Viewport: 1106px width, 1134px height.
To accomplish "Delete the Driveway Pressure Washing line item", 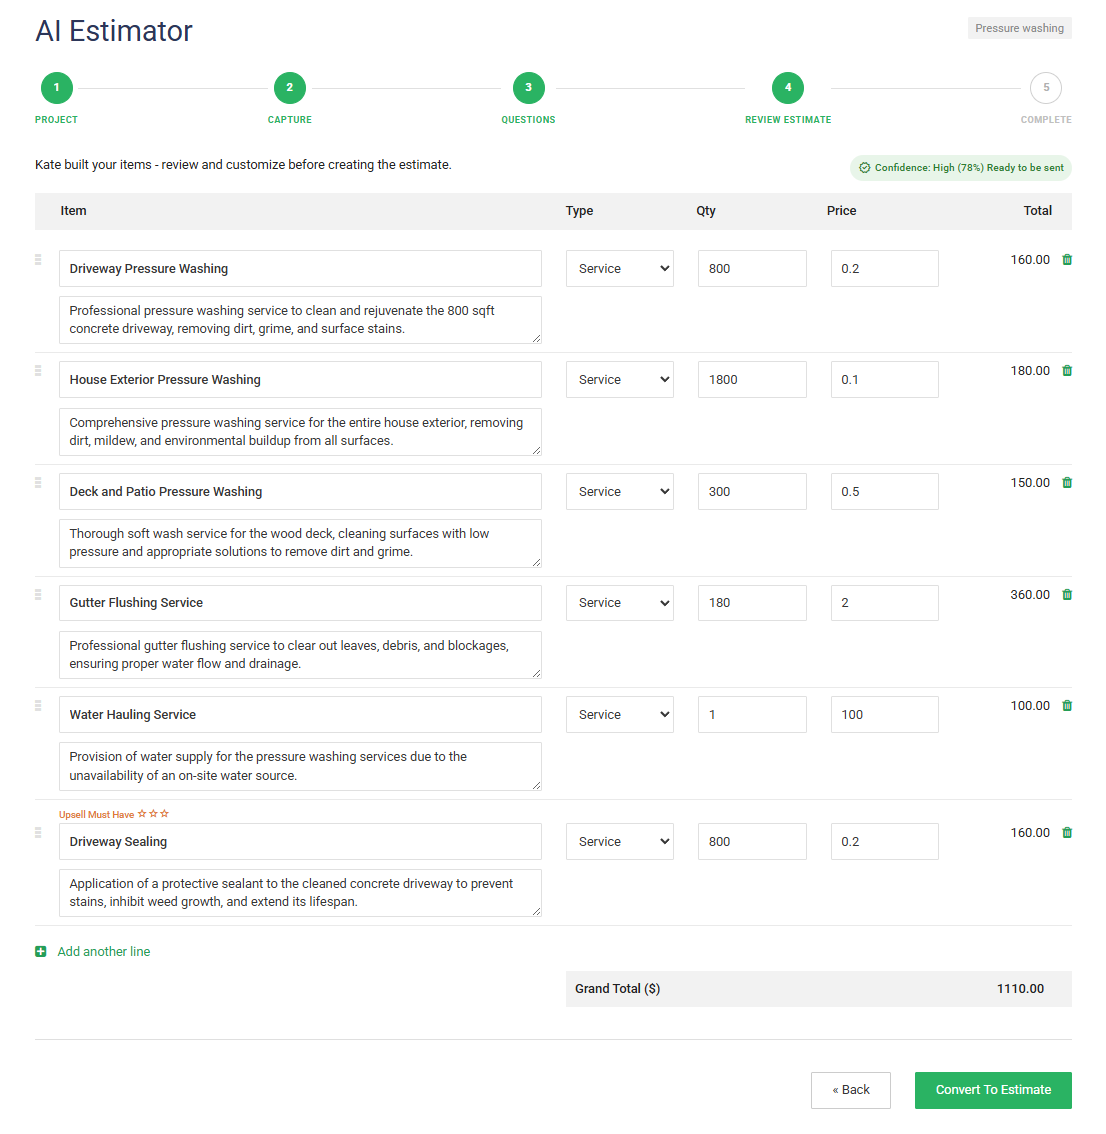I will point(1067,260).
